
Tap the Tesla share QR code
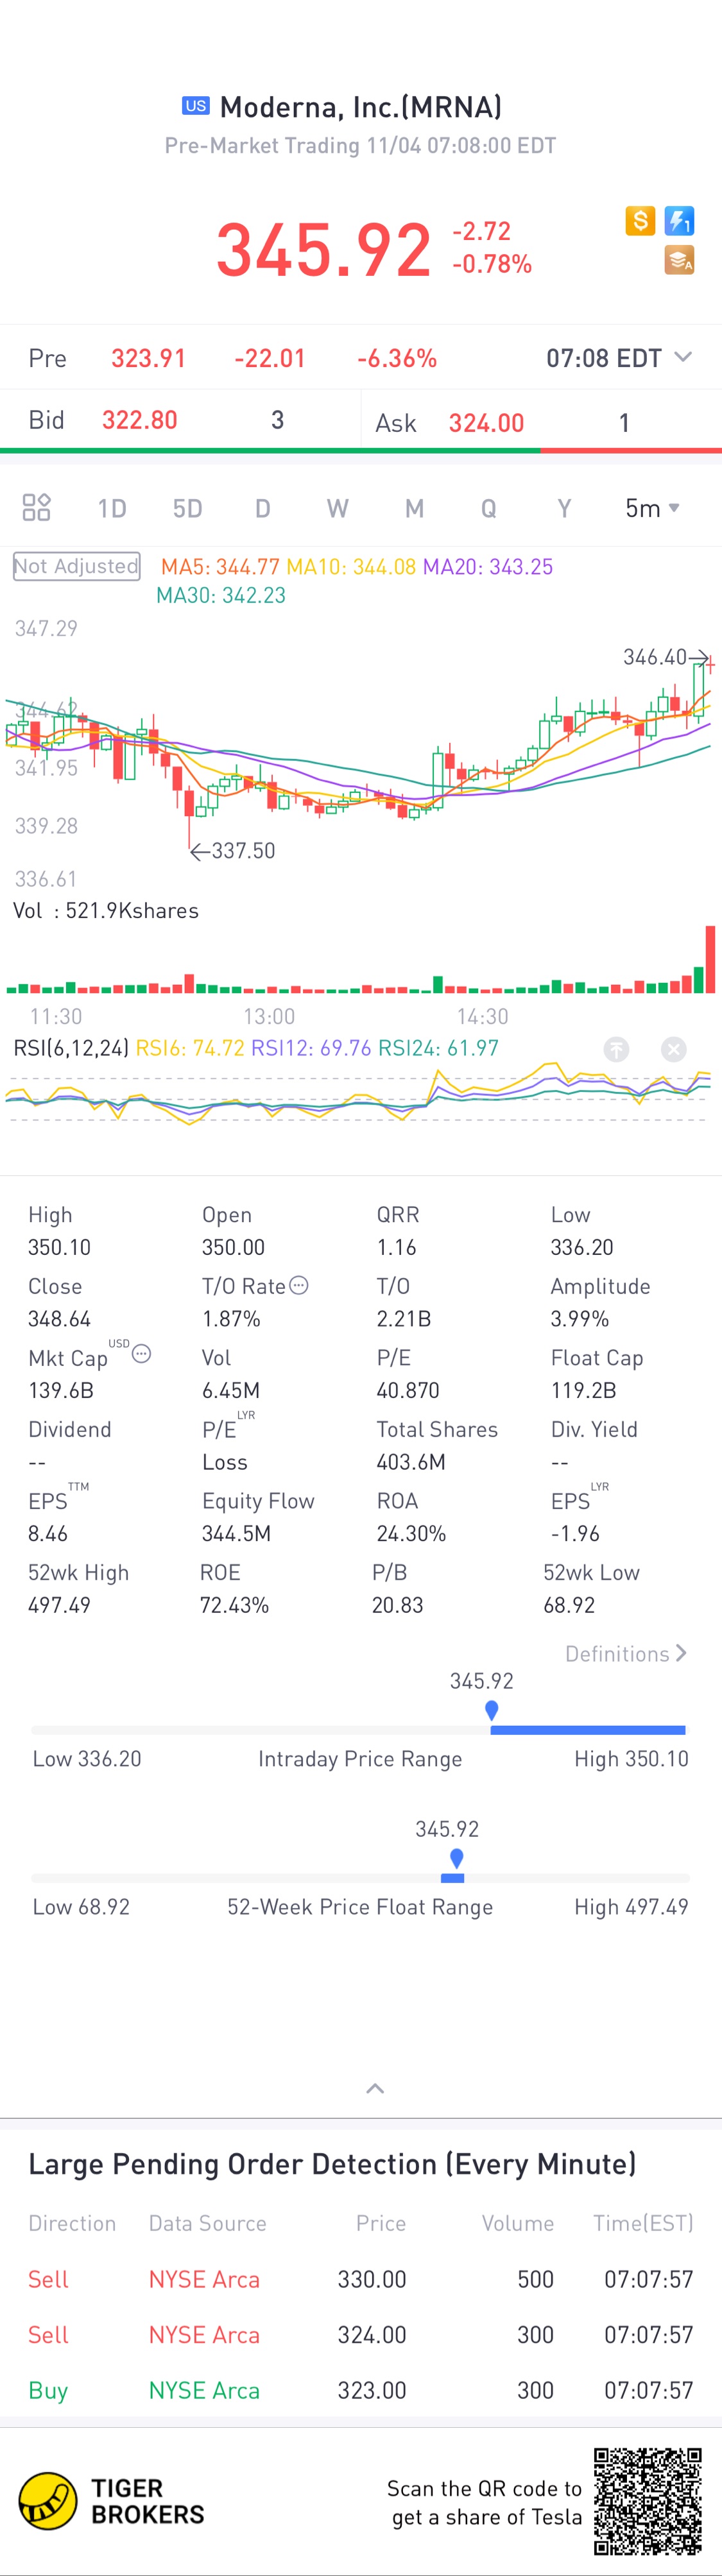click(648, 2502)
